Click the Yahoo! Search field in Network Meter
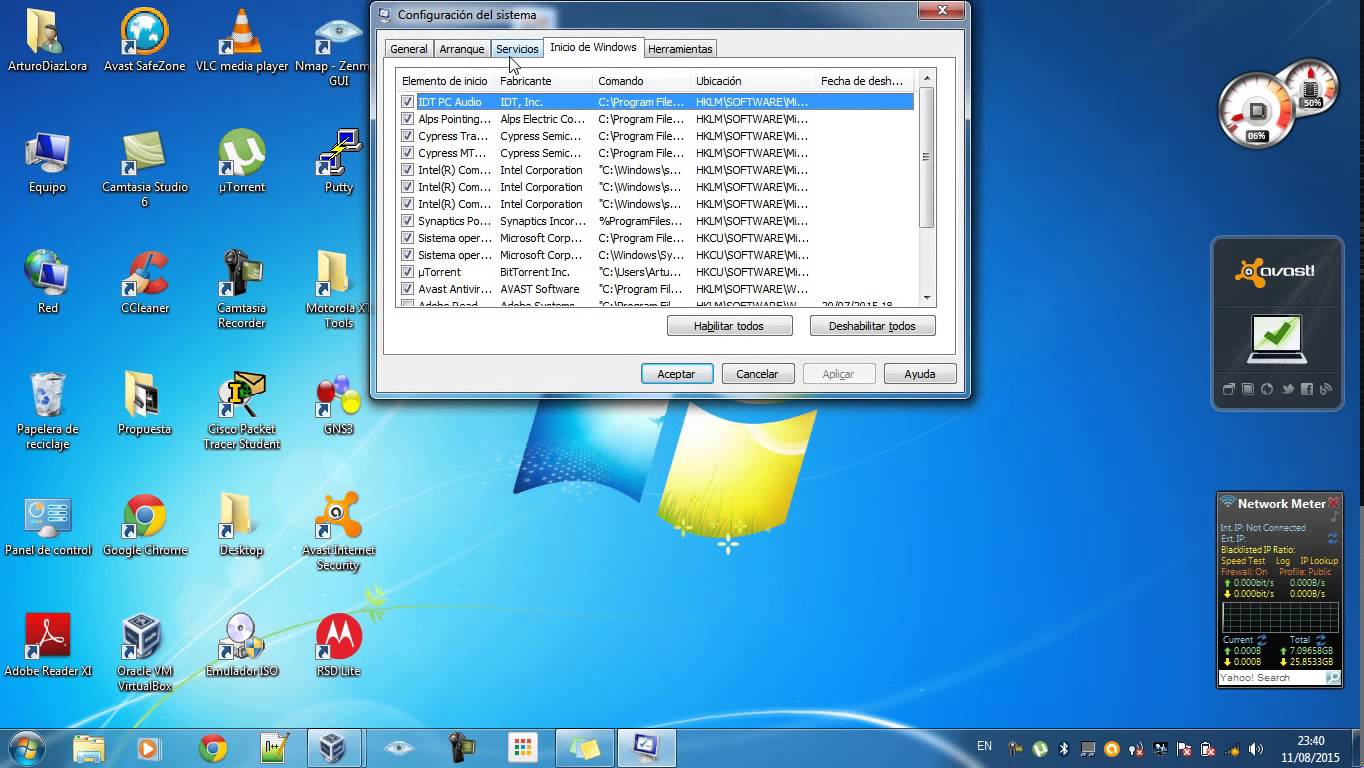This screenshot has height=768, width=1364. pos(1271,678)
